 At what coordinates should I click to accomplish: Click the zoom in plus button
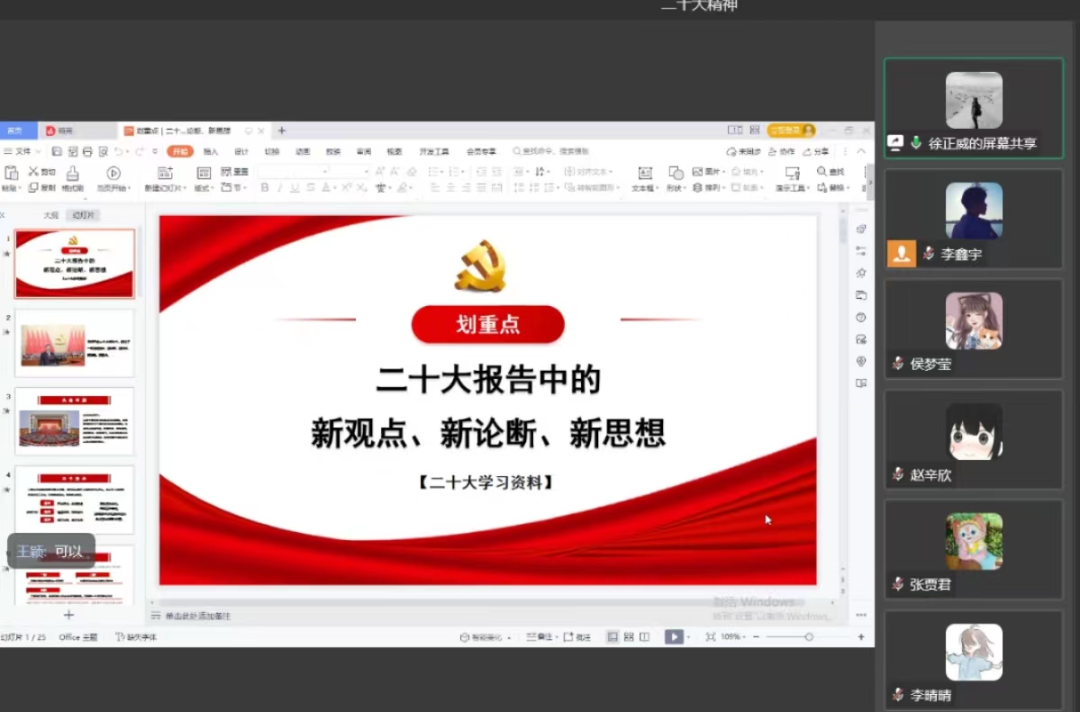tap(861, 637)
